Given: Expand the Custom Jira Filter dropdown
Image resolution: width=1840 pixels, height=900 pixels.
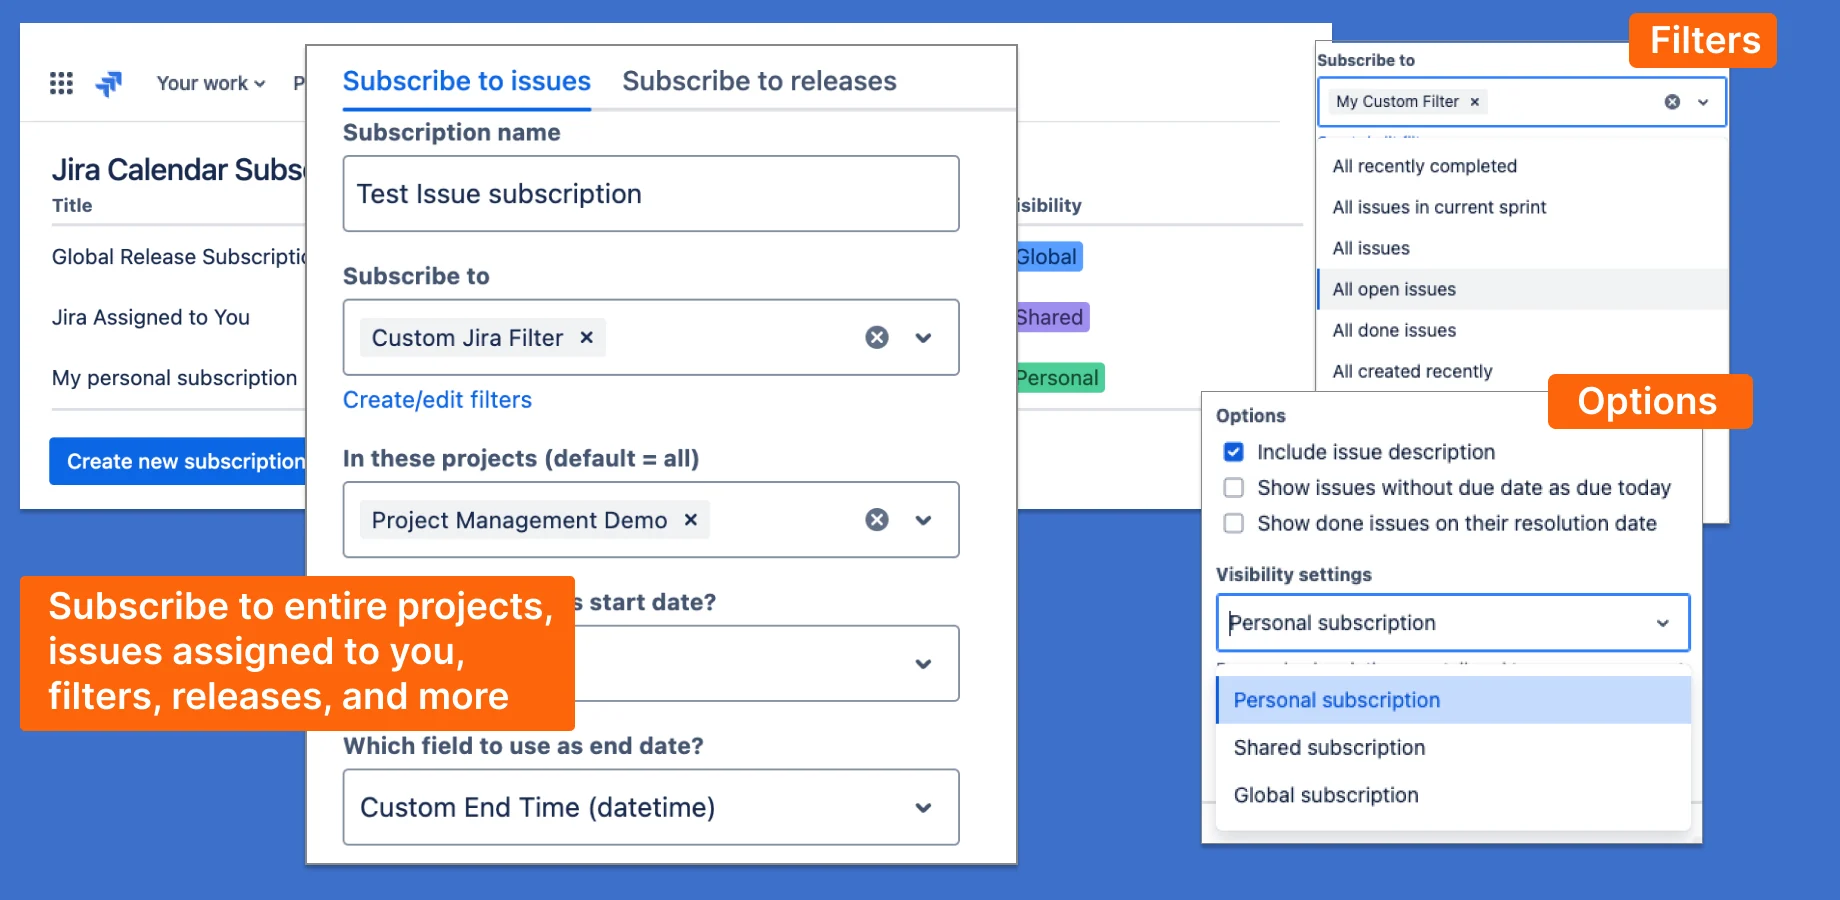Looking at the screenshot, I should (923, 338).
